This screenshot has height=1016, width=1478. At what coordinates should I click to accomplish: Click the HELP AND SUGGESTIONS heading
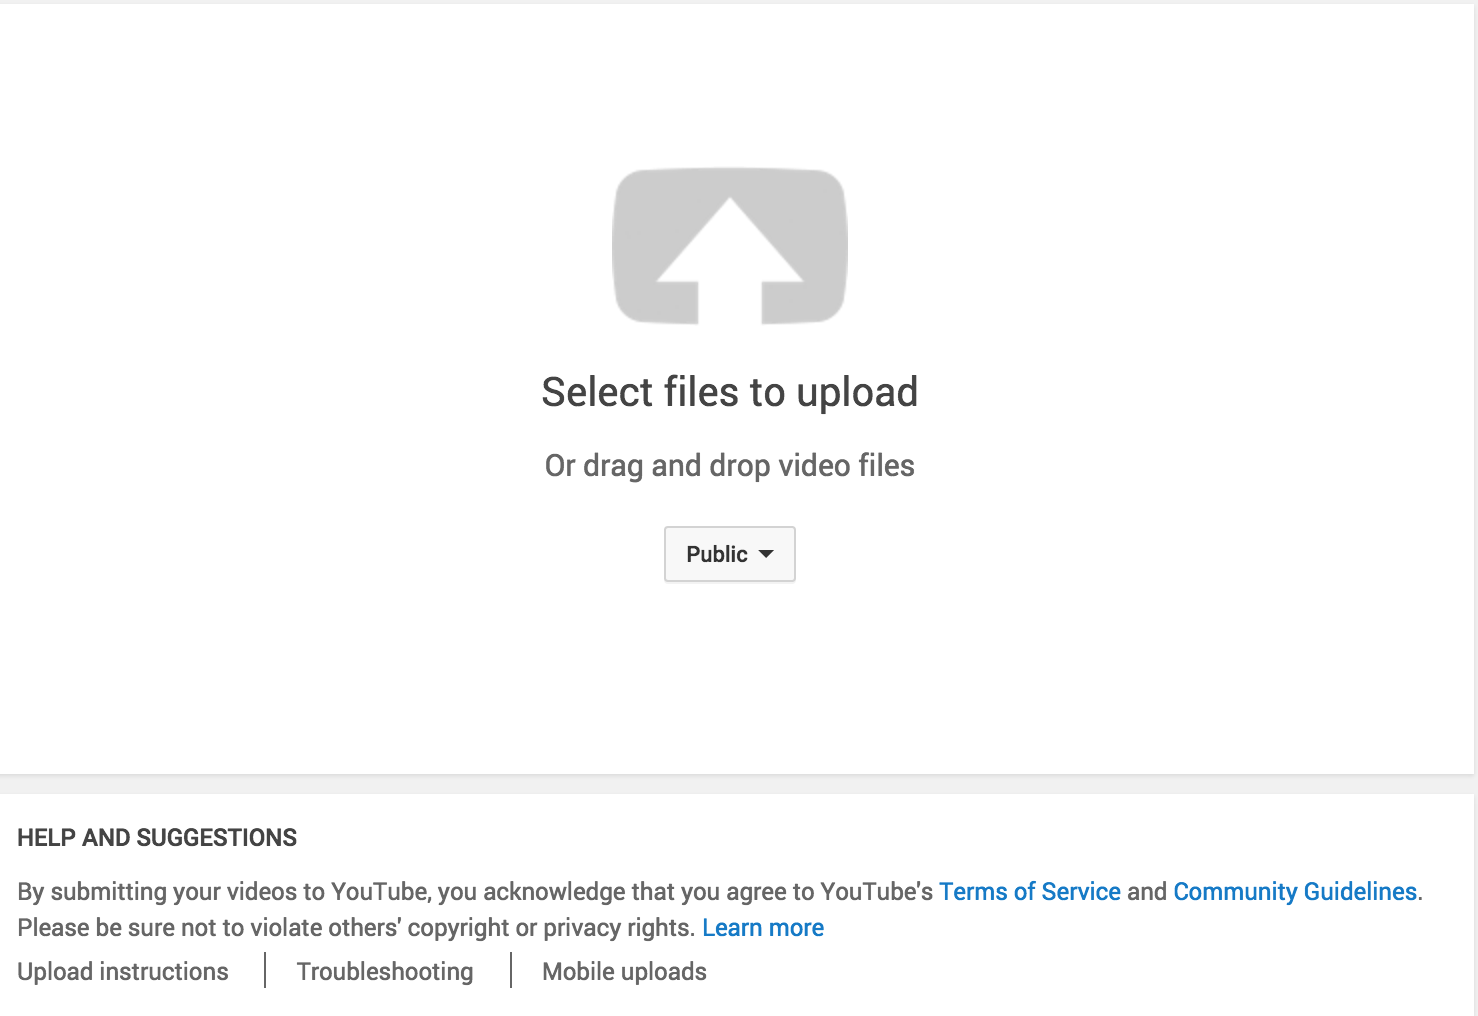[x=157, y=838]
